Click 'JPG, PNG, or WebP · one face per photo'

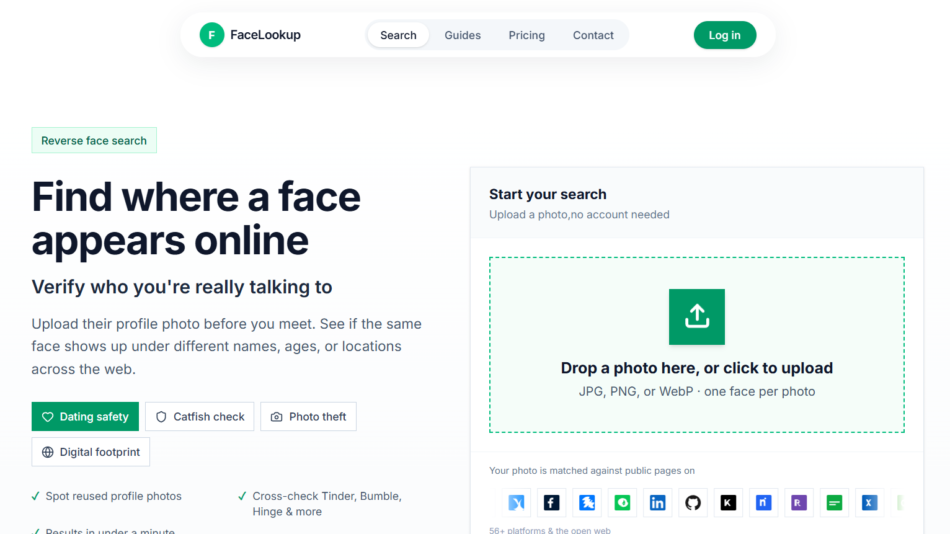click(697, 392)
